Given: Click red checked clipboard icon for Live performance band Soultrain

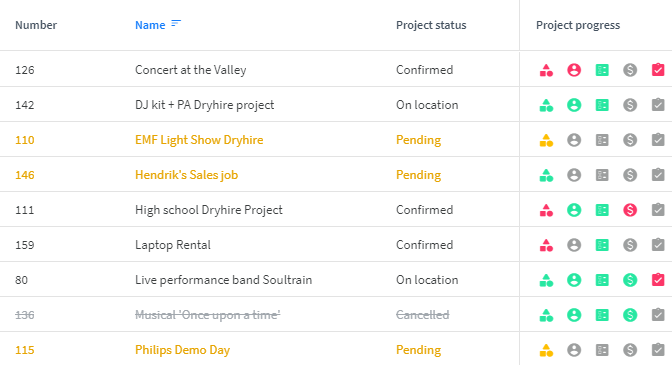Looking at the screenshot, I should pyautogui.click(x=658, y=280).
